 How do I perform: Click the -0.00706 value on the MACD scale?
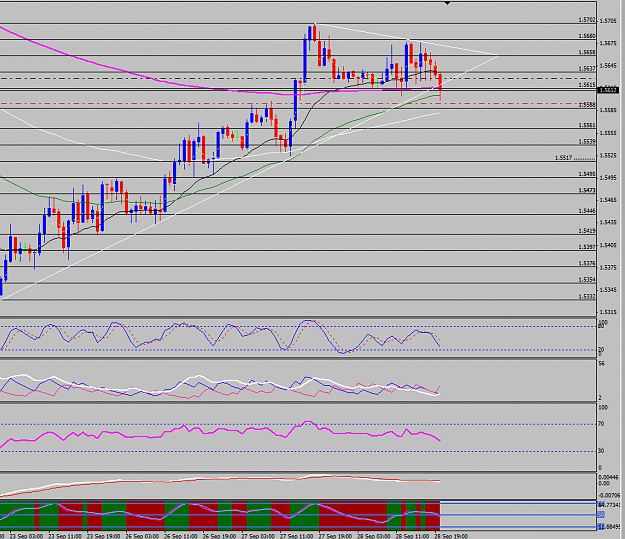click(609, 496)
